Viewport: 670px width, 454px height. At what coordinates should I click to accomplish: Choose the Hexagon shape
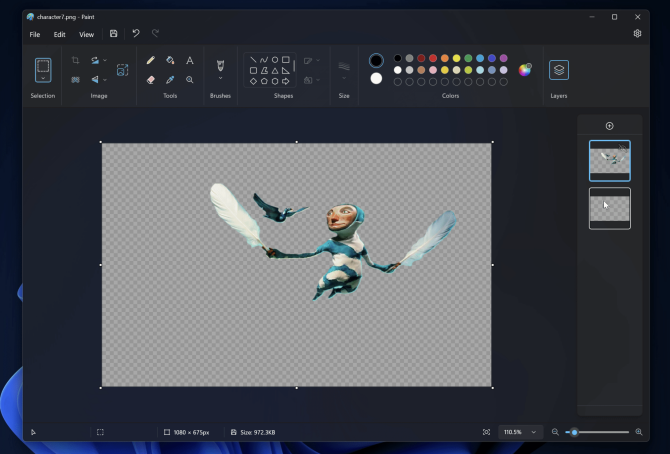pos(275,81)
